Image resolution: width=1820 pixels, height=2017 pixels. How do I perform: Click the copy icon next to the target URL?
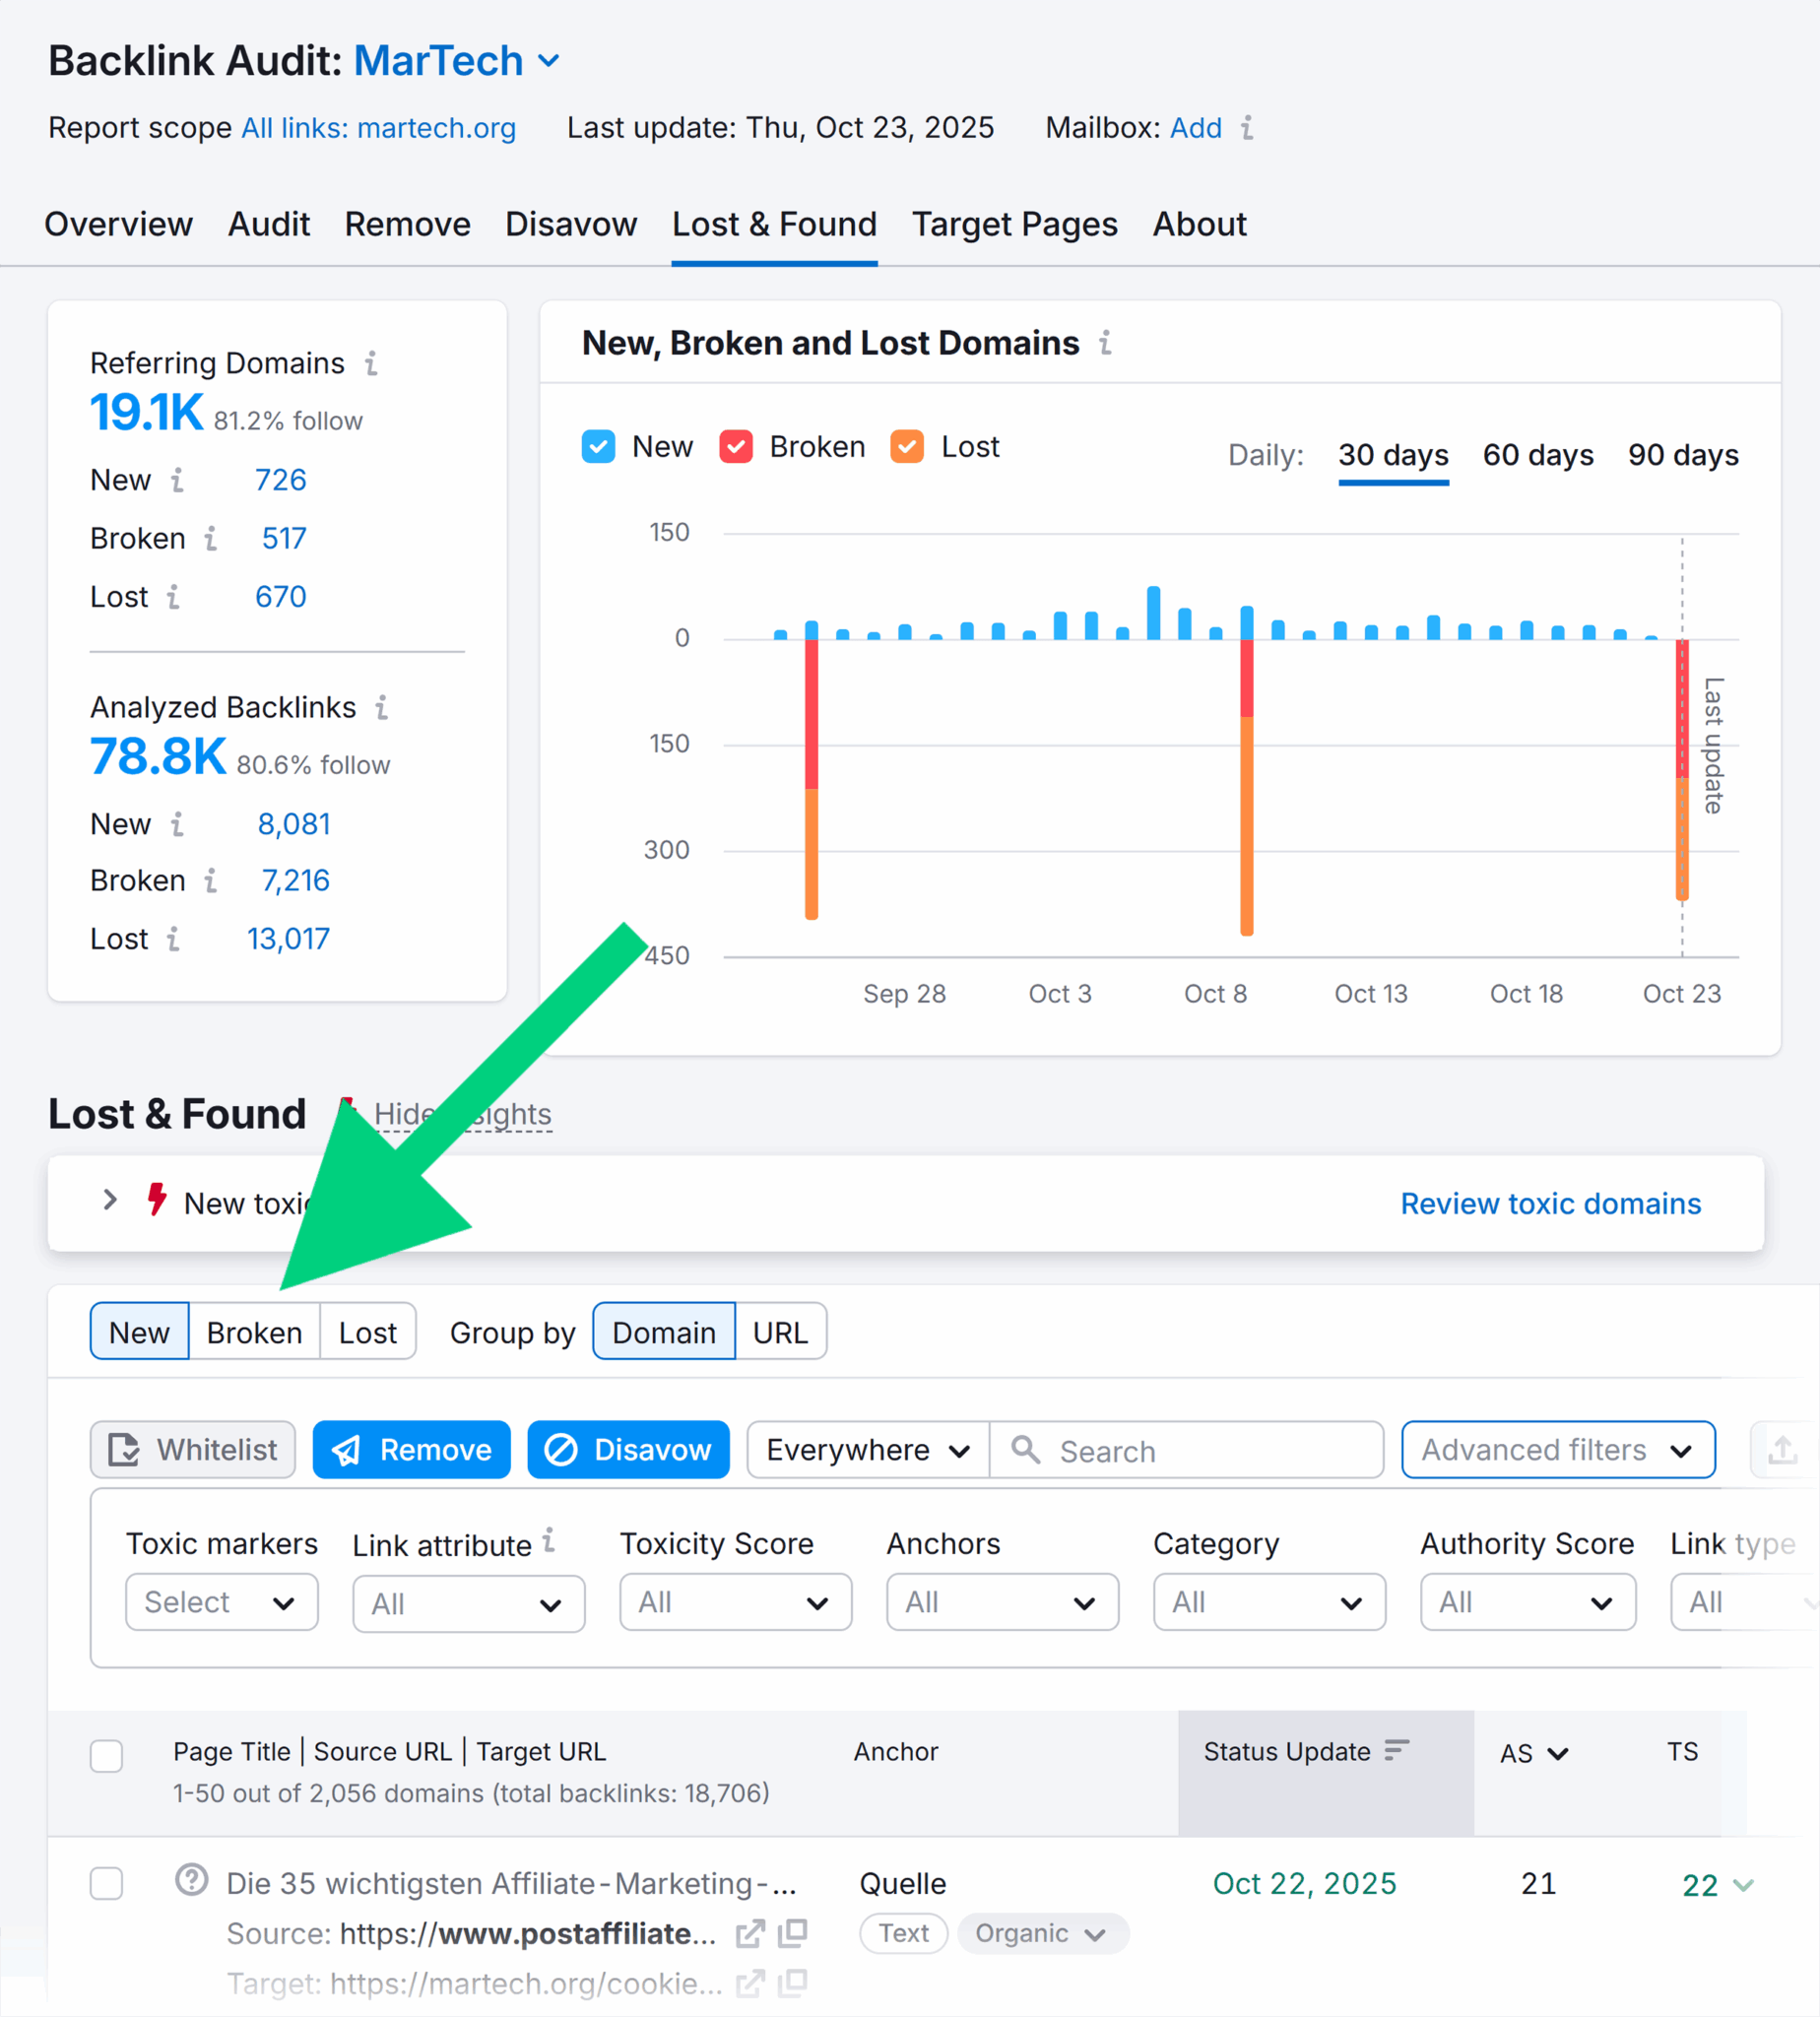click(792, 1984)
